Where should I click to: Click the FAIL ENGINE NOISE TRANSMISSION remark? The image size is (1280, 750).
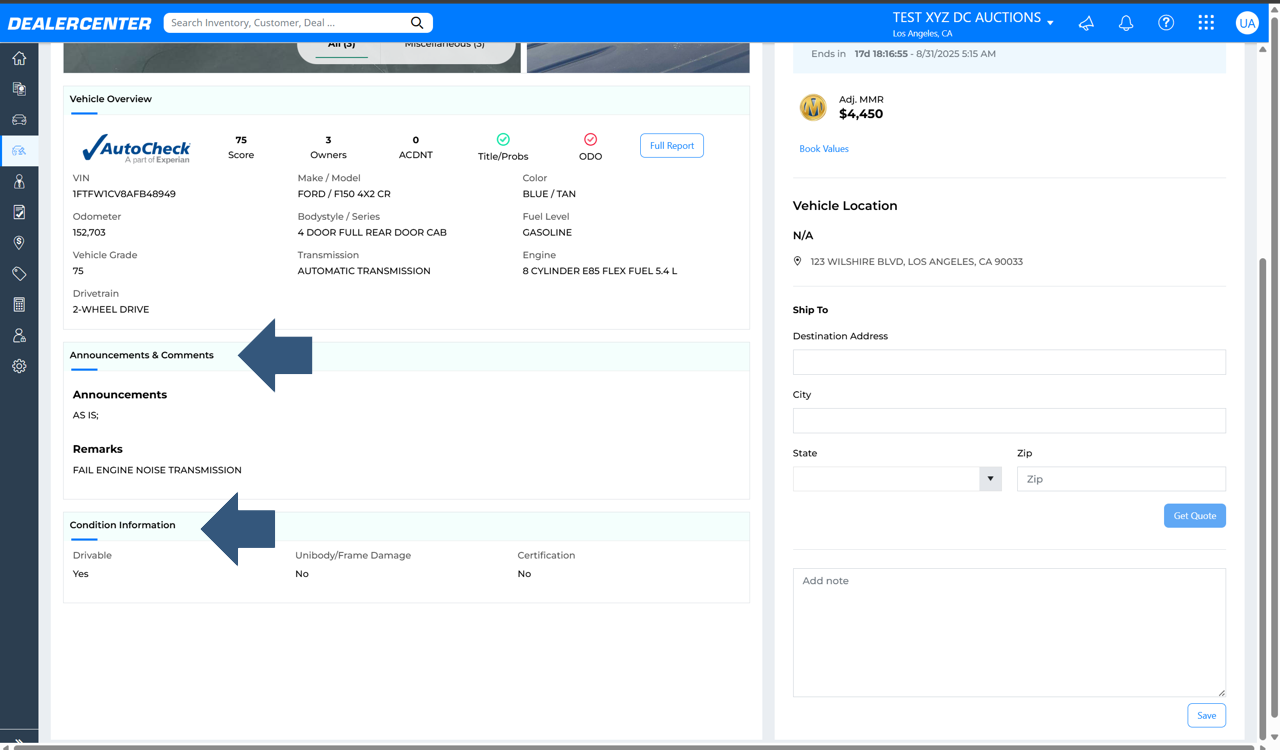pos(157,470)
